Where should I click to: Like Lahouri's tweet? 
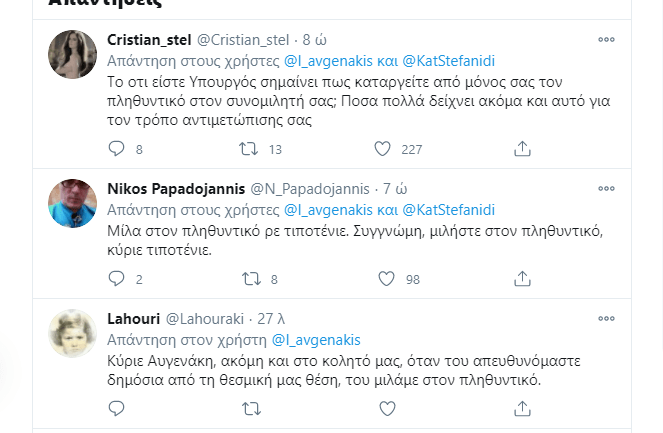[386, 408]
